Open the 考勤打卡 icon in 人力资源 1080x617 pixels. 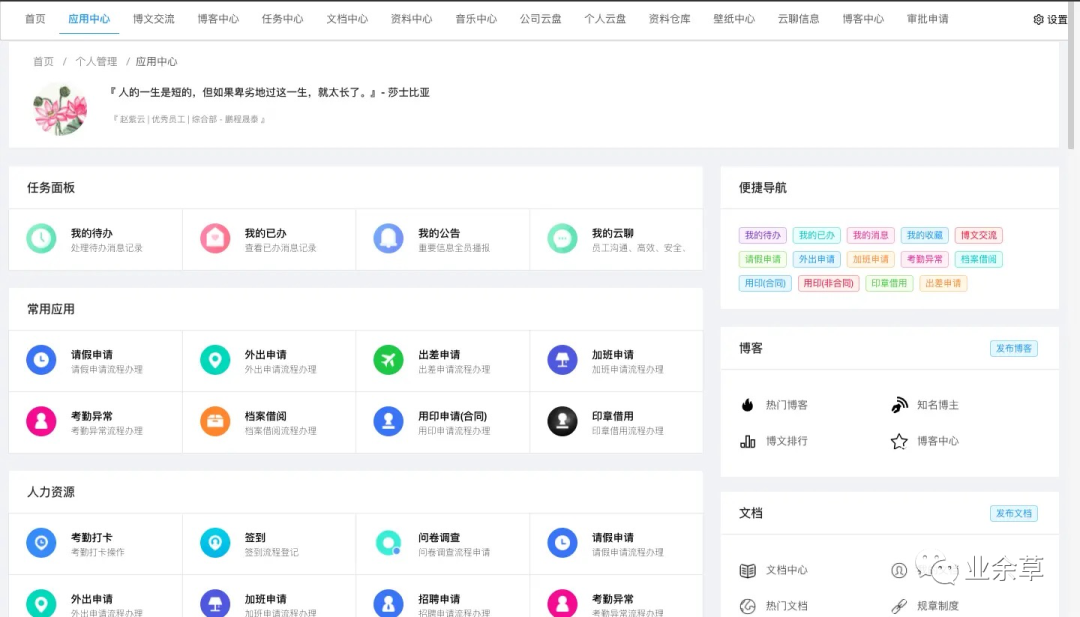(x=41, y=544)
